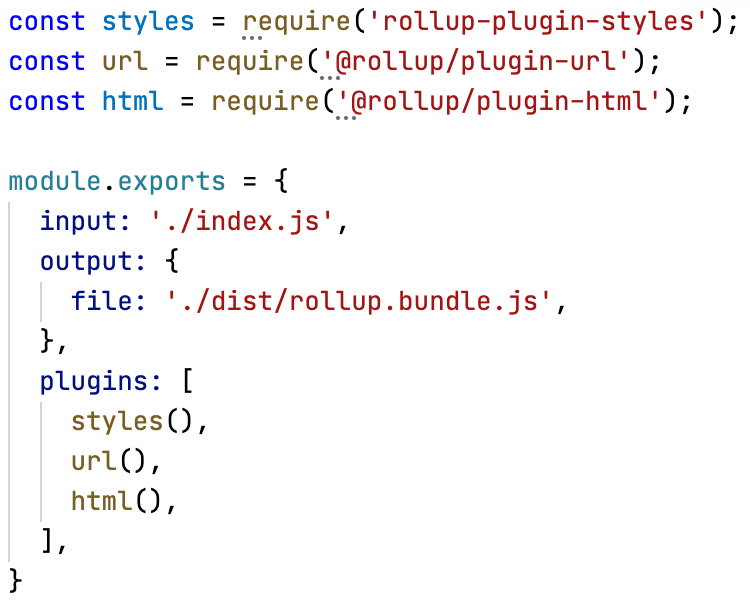Click the './index.js' string

coord(242,221)
